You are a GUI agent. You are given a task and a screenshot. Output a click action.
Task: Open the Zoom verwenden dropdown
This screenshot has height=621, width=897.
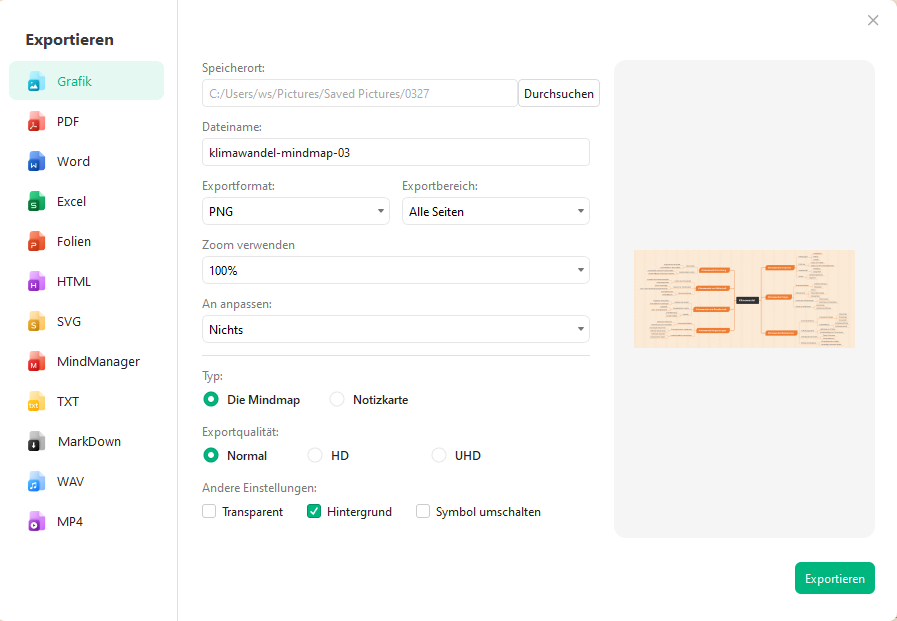pyautogui.click(x=395, y=271)
